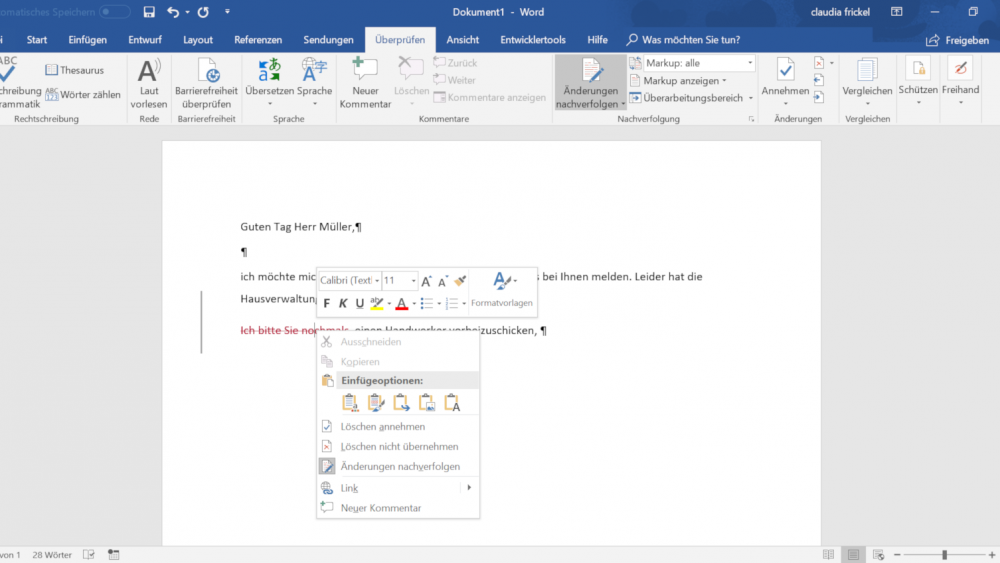The height and width of the screenshot is (563, 1000).
Task: Open the Sprache language tool
Action: point(314,84)
